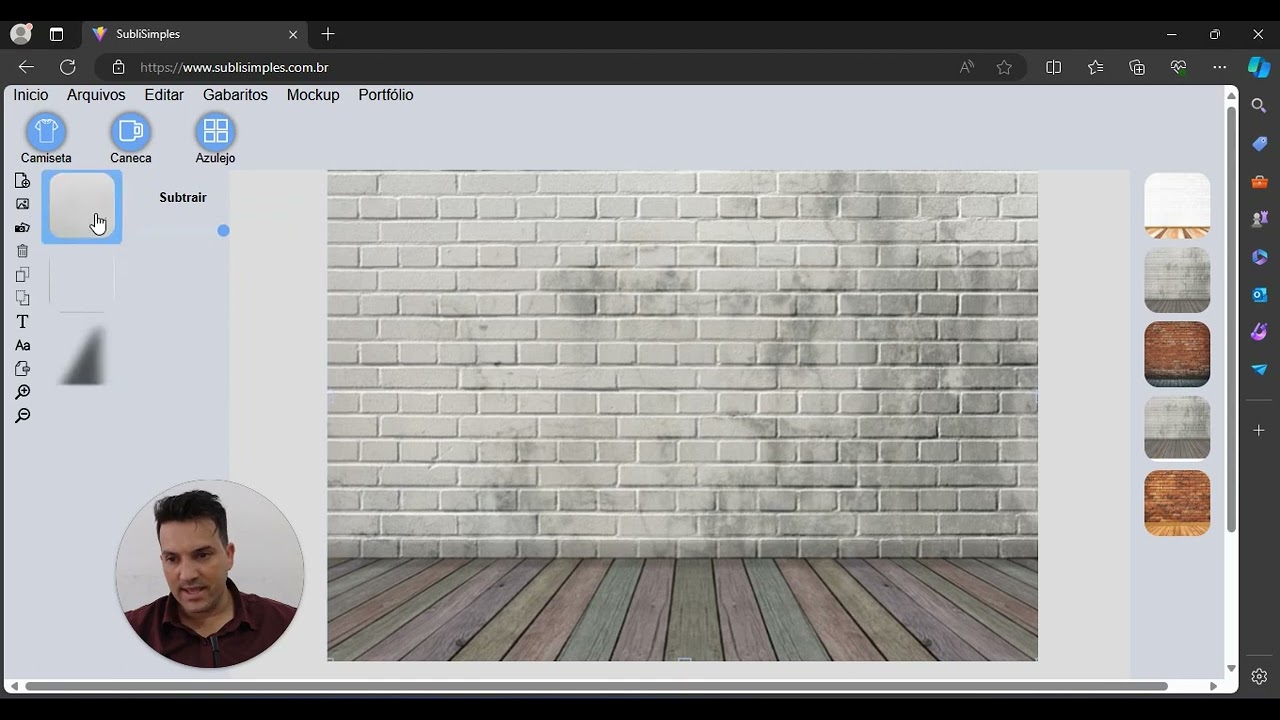Open the Gabaritos menu
1280x720 pixels.
[x=235, y=95]
